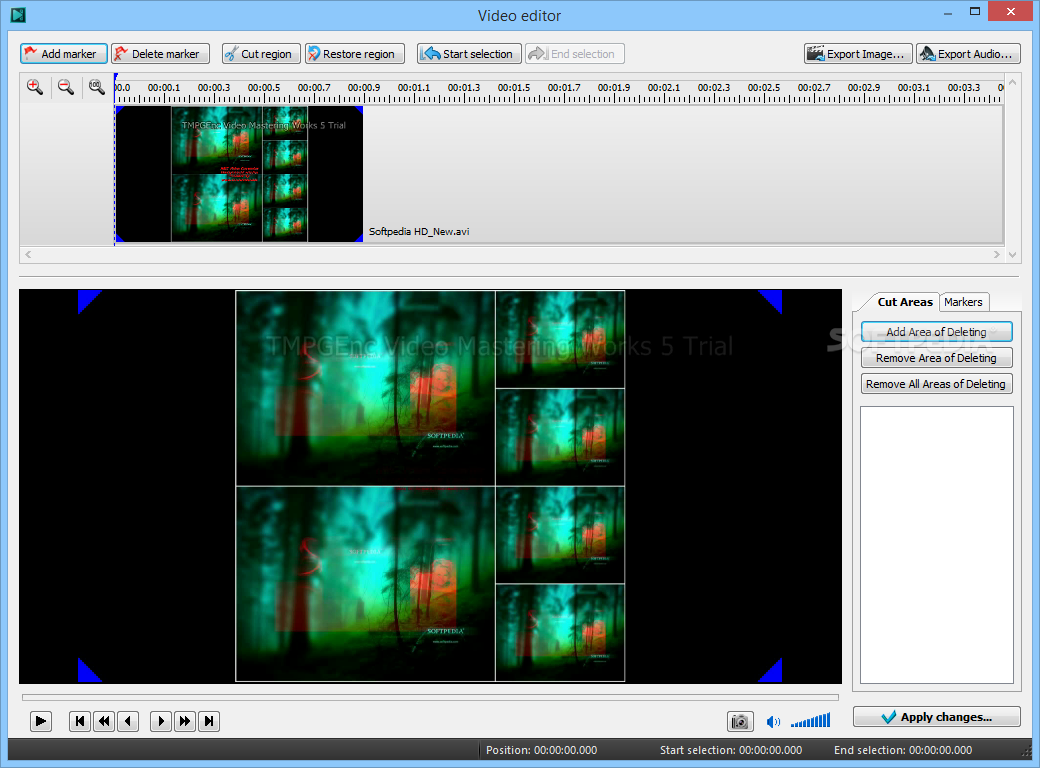The image size is (1040, 768).
Task: Click the playback seek bar
Action: (x=430, y=698)
